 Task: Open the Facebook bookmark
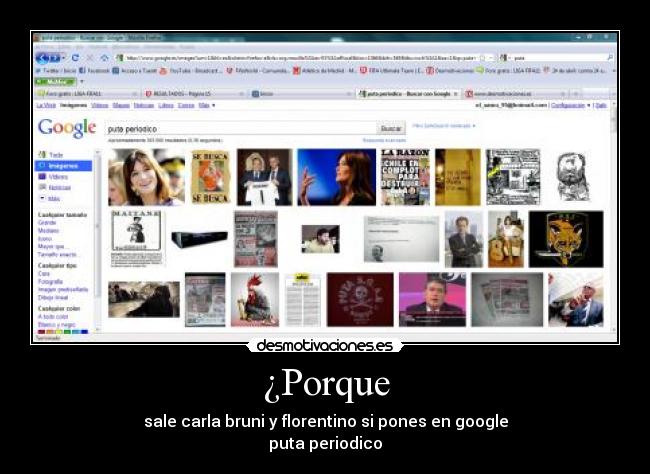tap(94, 71)
